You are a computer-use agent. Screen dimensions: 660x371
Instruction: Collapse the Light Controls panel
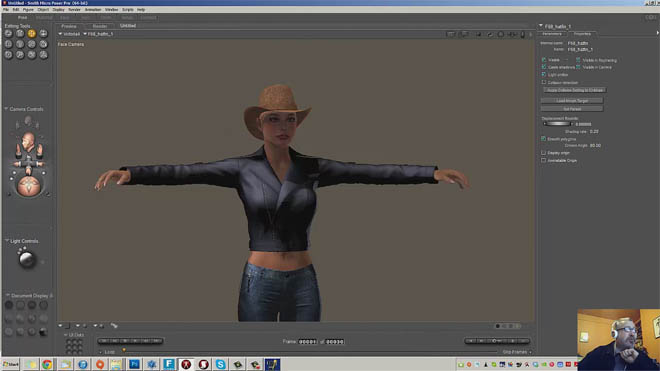(7, 241)
